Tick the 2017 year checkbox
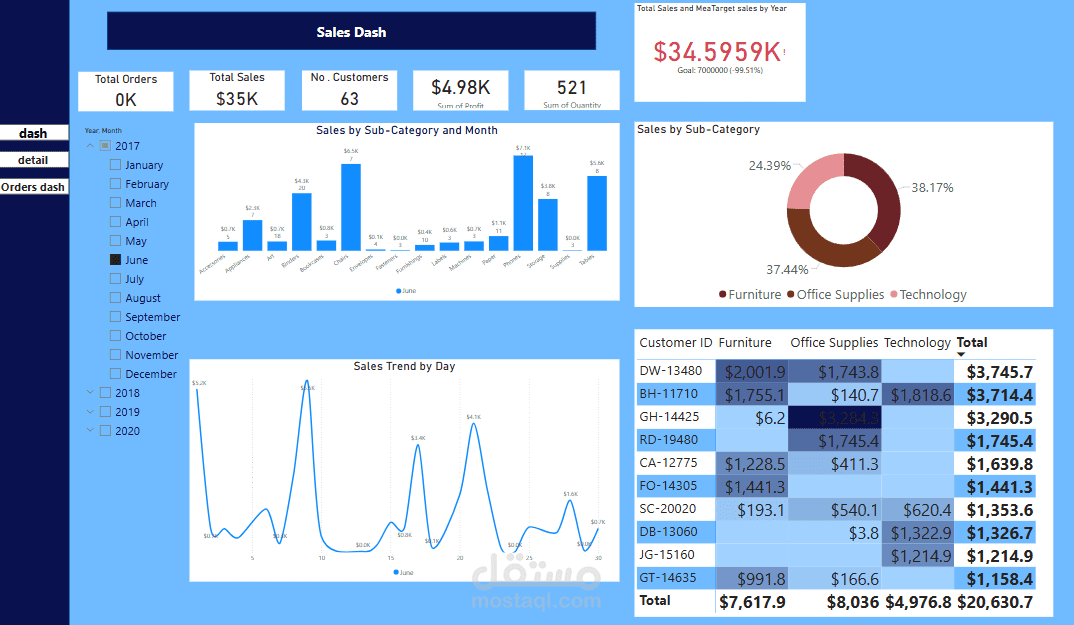 [x=105, y=145]
